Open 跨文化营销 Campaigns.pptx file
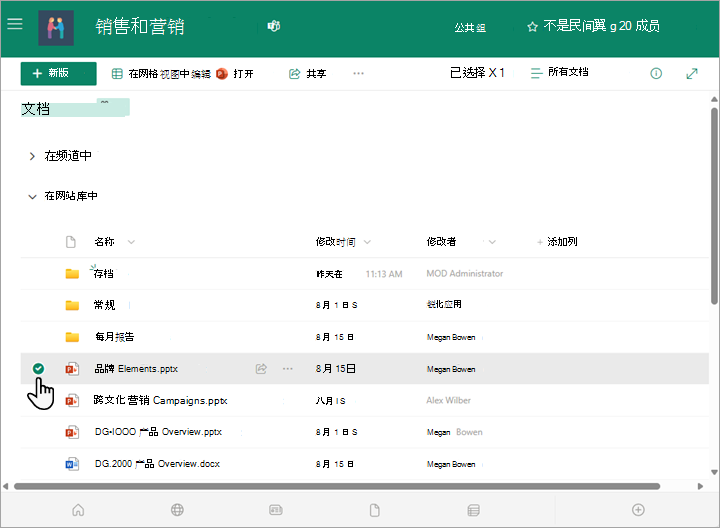Image resolution: width=720 pixels, height=528 pixels. pos(160,400)
